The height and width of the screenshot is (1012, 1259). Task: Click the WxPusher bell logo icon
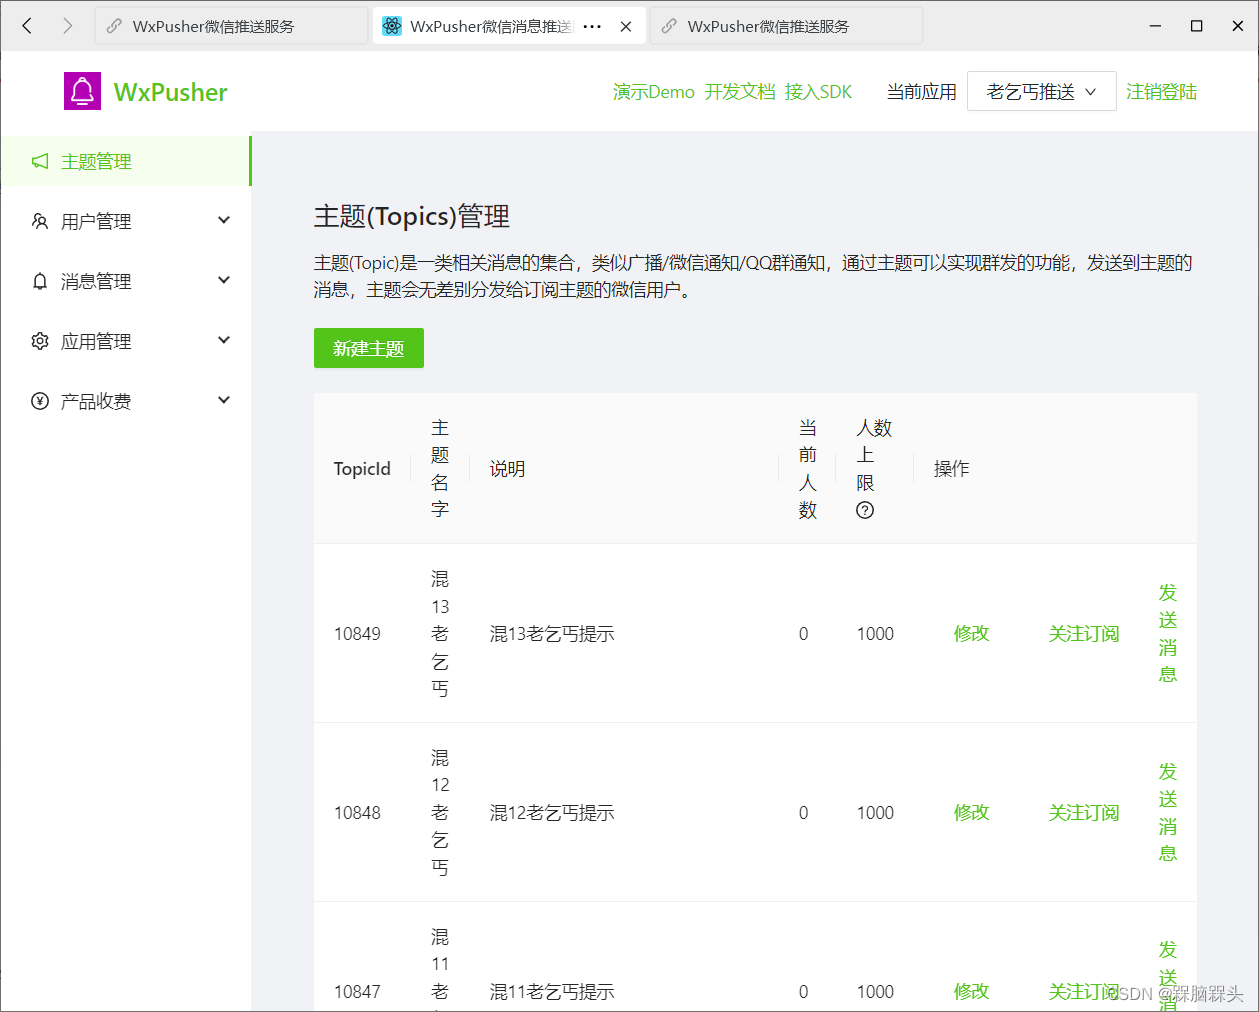[83, 91]
